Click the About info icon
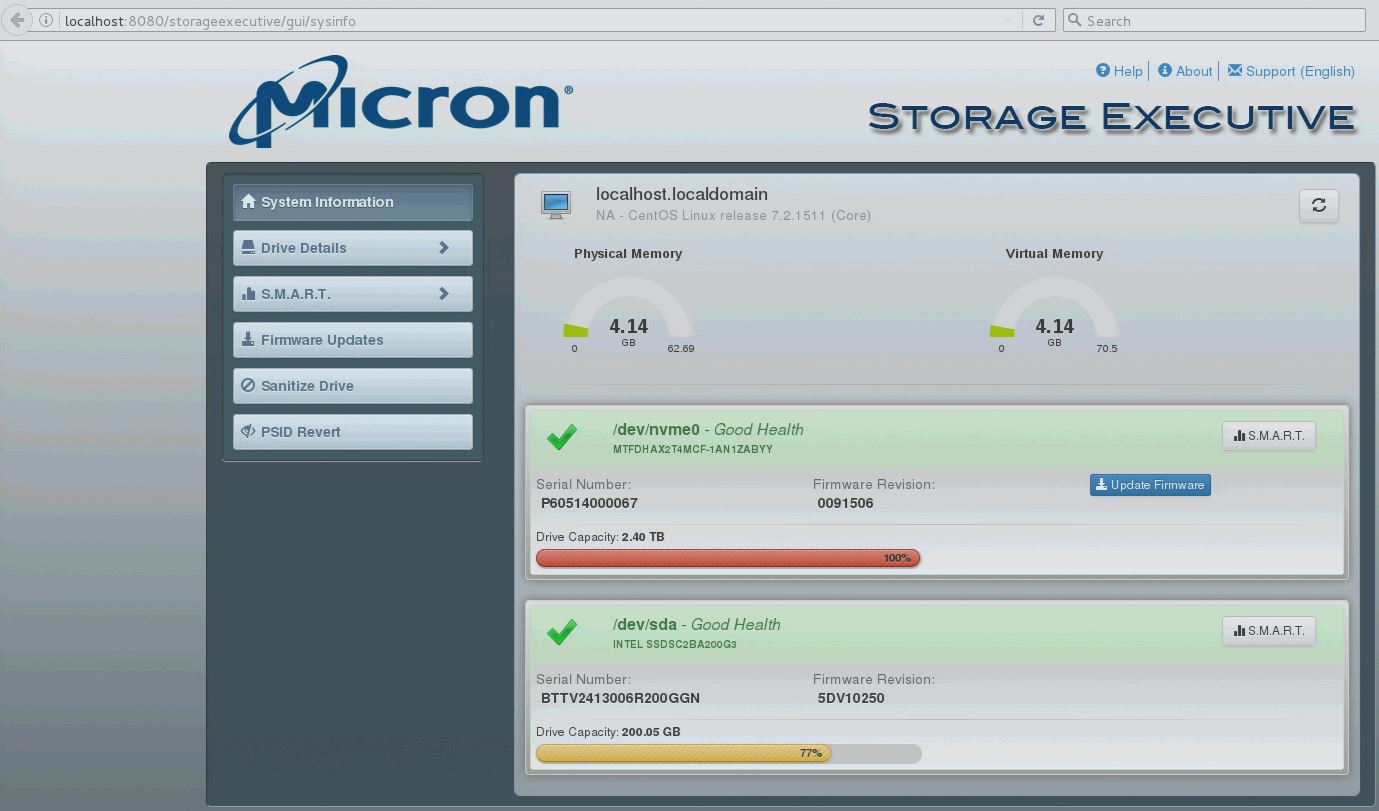 [1165, 70]
